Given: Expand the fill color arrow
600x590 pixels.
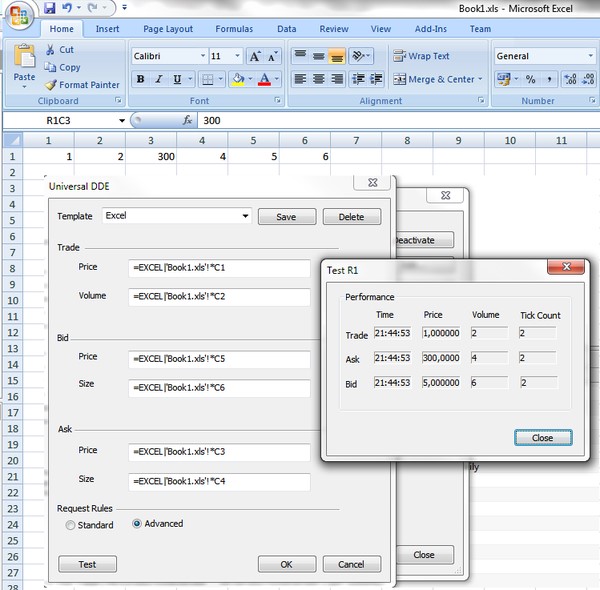Looking at the screenshot, I should click(x=250, y=79).
